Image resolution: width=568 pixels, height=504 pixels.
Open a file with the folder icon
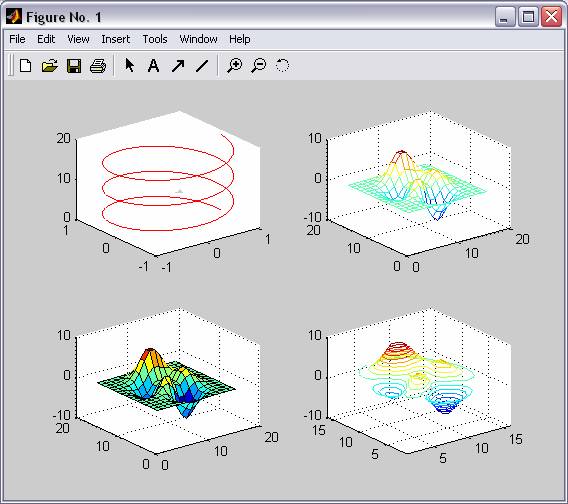[x=50, y=66]
